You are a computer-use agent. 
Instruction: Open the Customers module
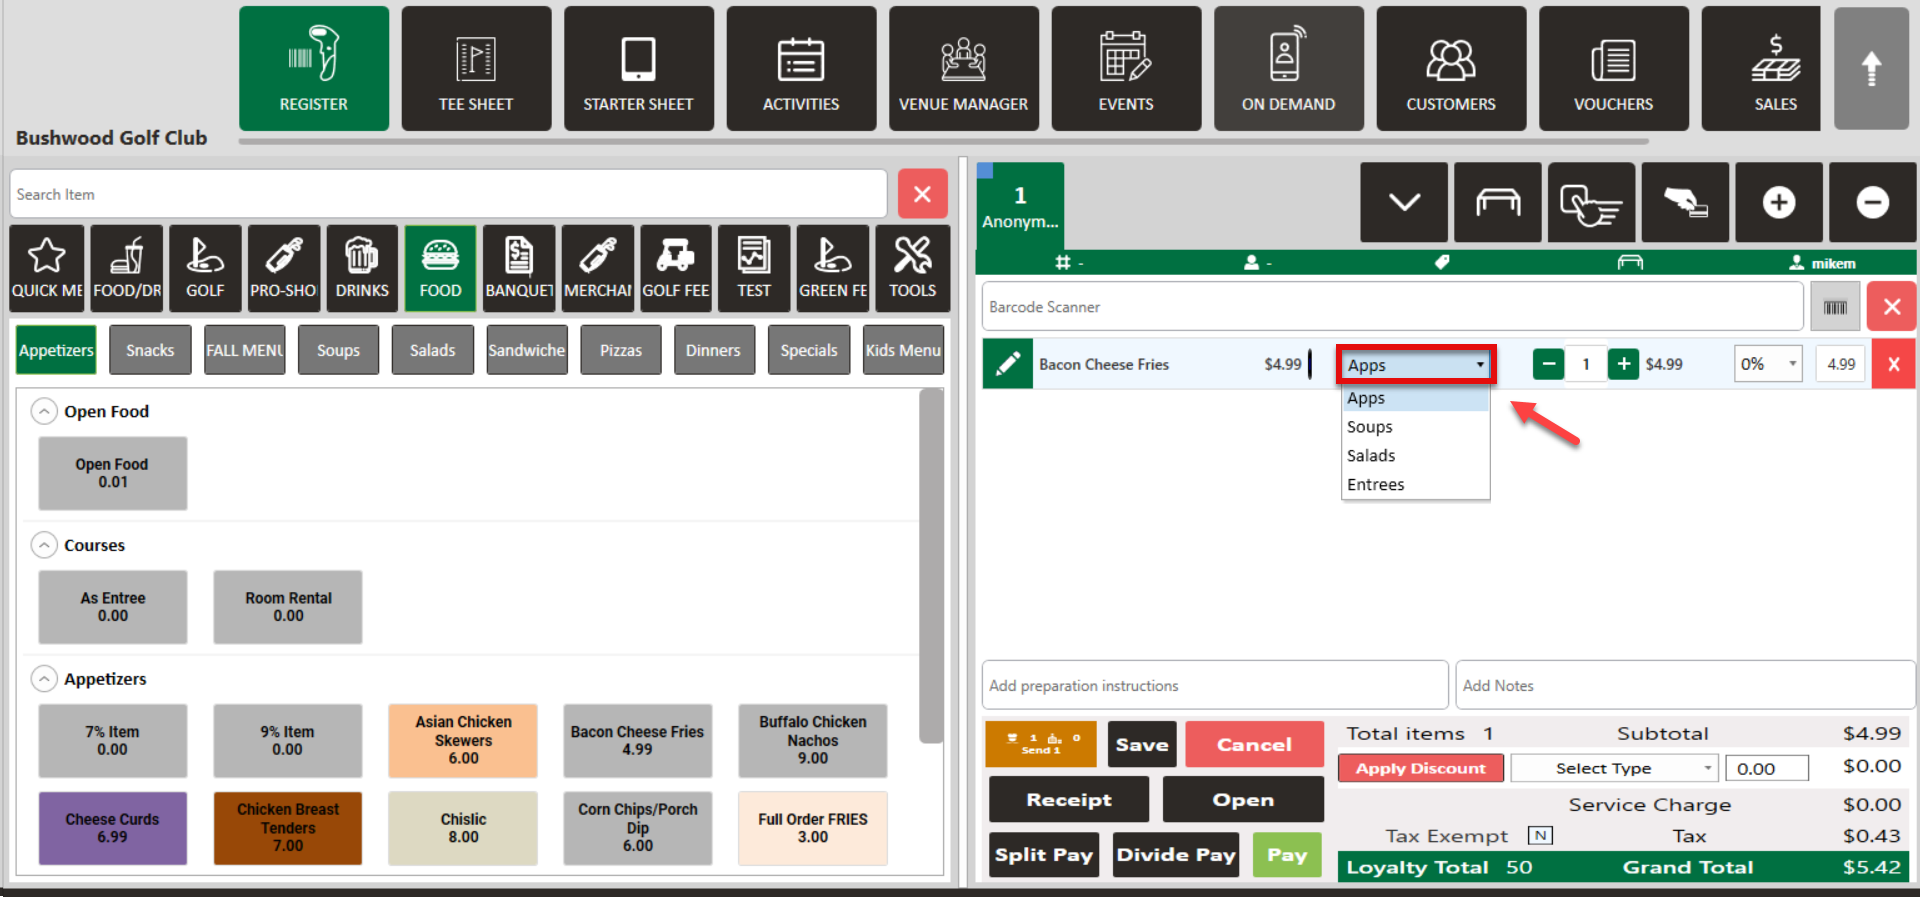pos(1451,68)
